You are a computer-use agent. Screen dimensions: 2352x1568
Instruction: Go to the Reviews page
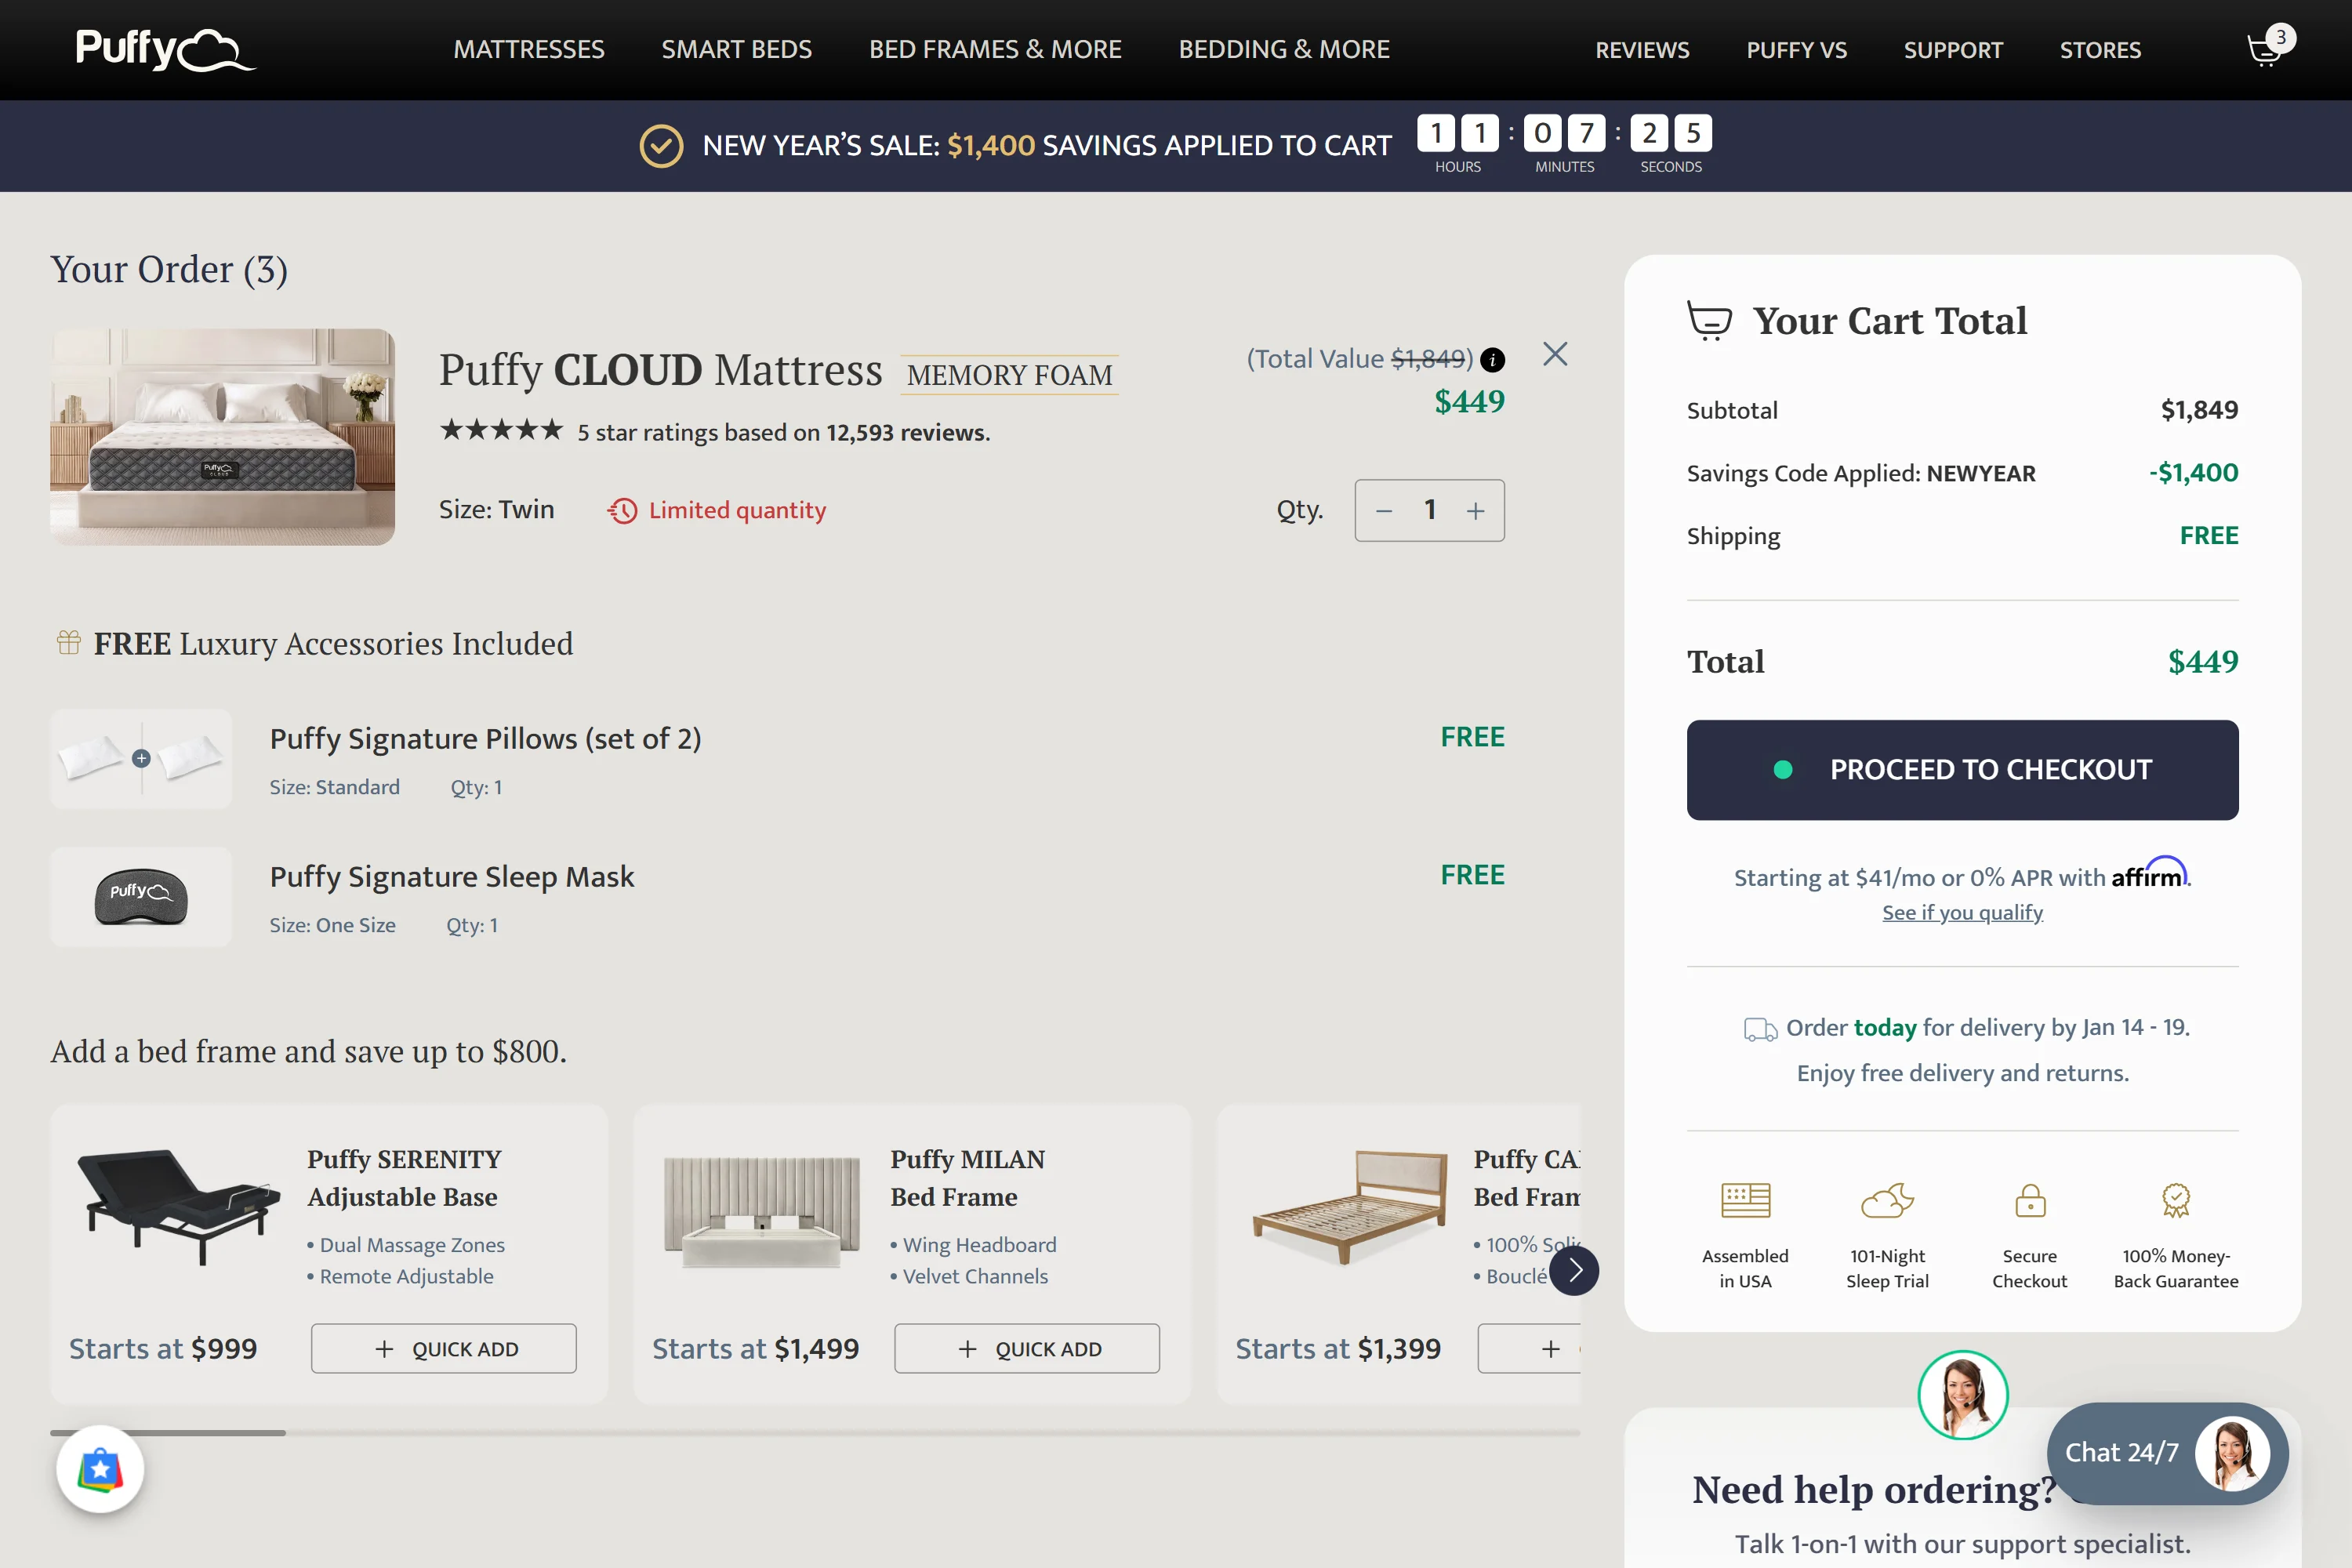(1642, 50)
